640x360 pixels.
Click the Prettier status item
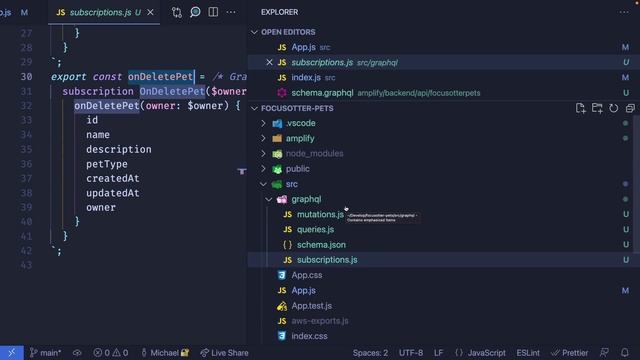point(569,353)
